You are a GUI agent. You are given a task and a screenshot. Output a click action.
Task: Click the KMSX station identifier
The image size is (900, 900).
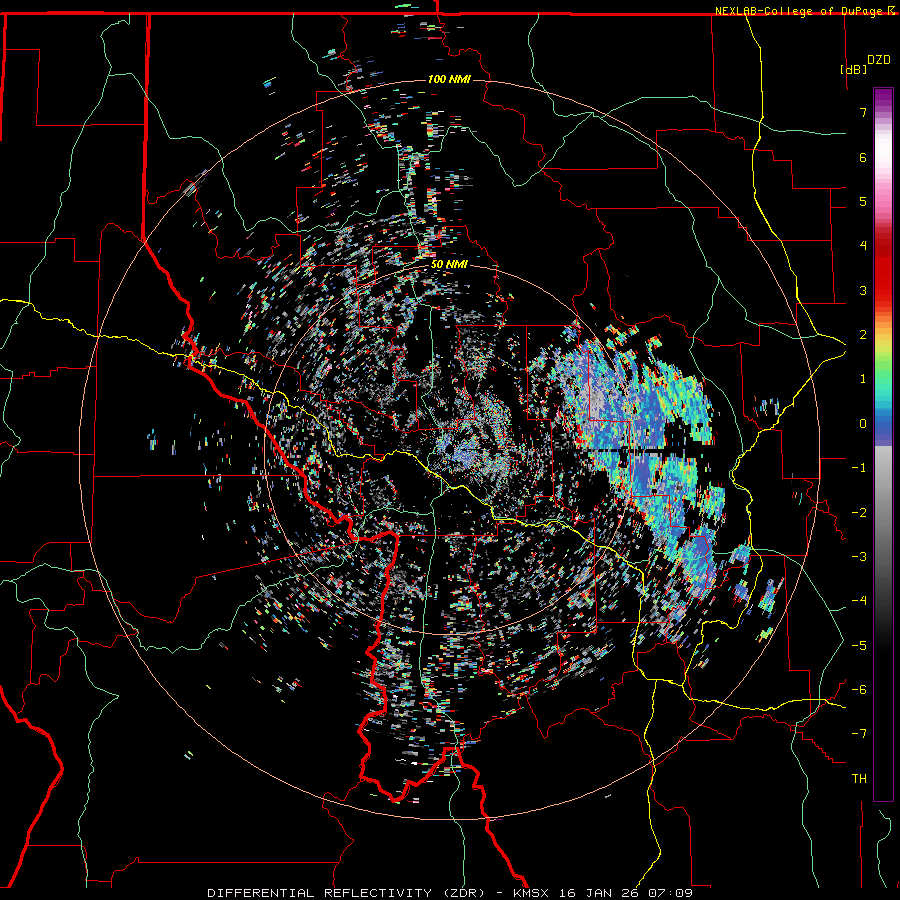pyautogui.click(x=533, y=893)
